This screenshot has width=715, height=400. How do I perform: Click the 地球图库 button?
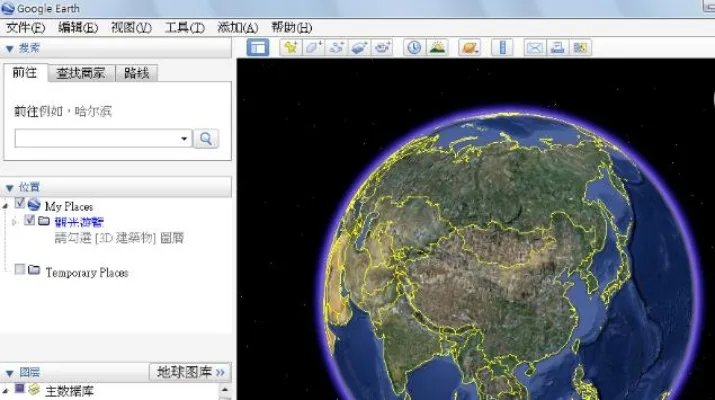point(190,372)
